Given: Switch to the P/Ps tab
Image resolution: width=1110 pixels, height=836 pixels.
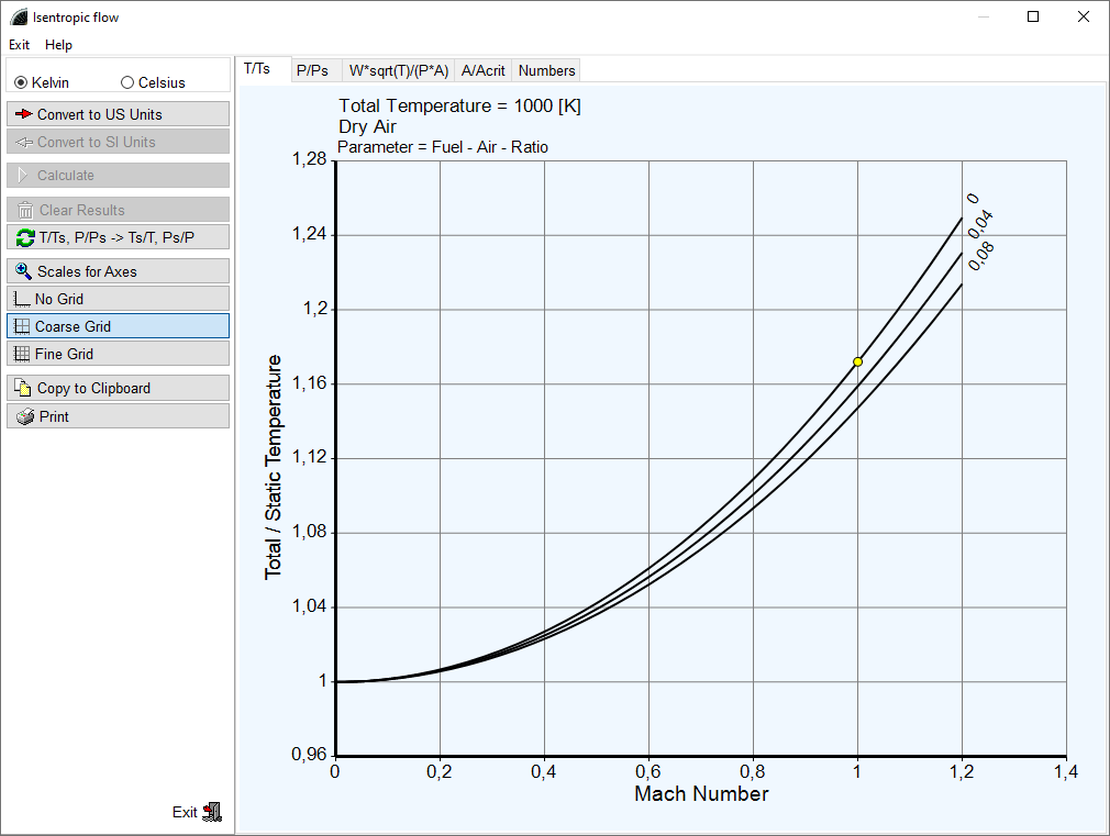Looking at the screenshot, I should pyautogui.click(x=312, y=71).
